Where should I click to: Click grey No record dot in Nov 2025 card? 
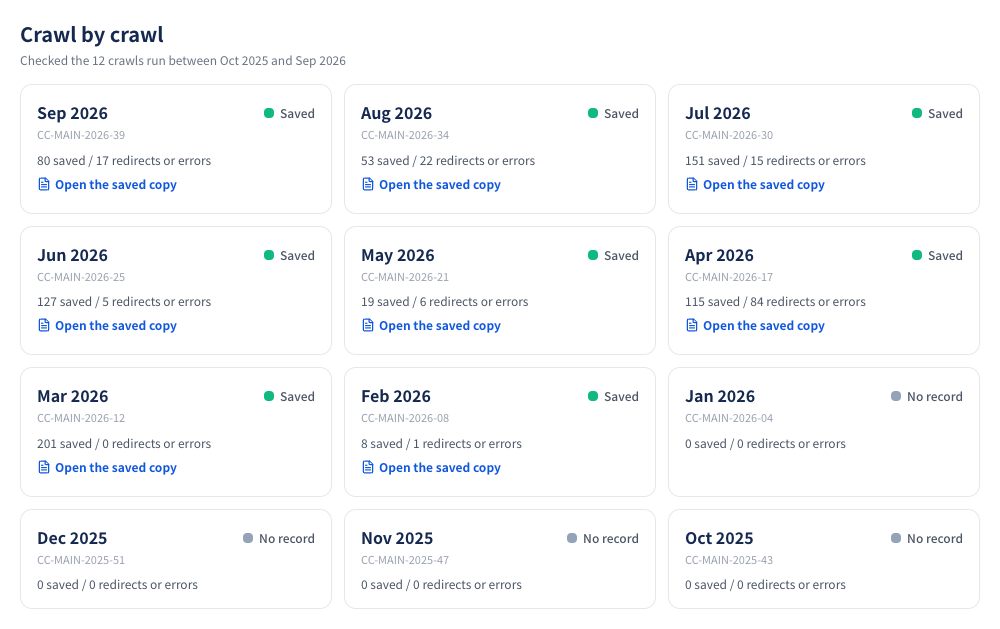coord(572,538)
